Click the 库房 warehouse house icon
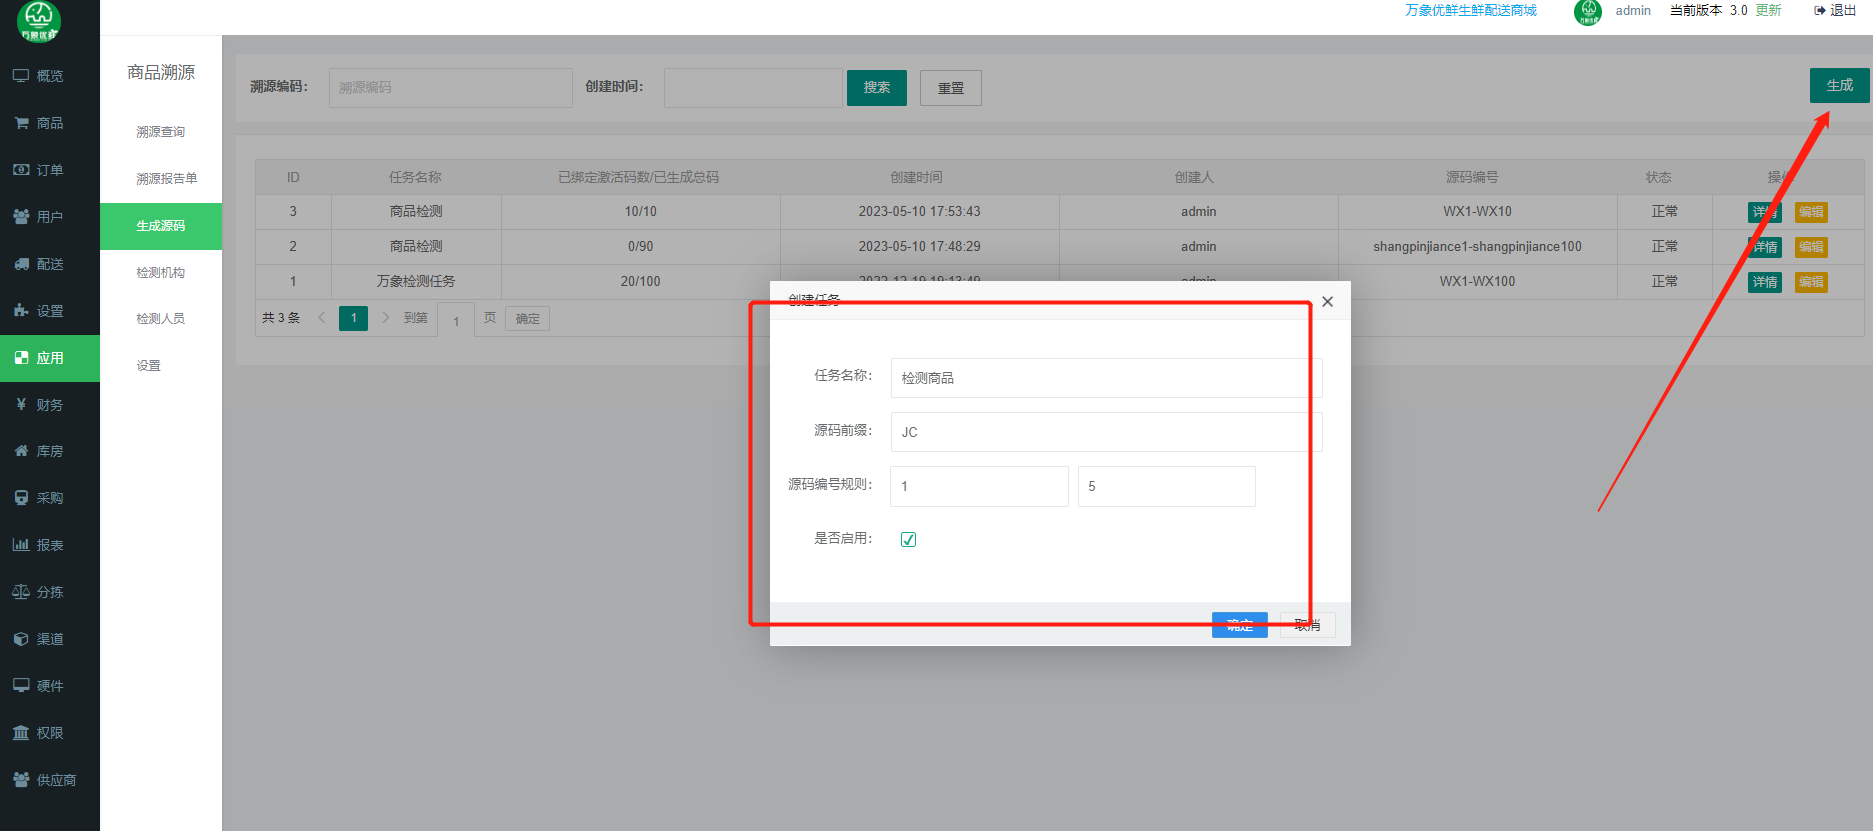The image size is (1873, 831). pyautogui.click(x=21, y=451)
